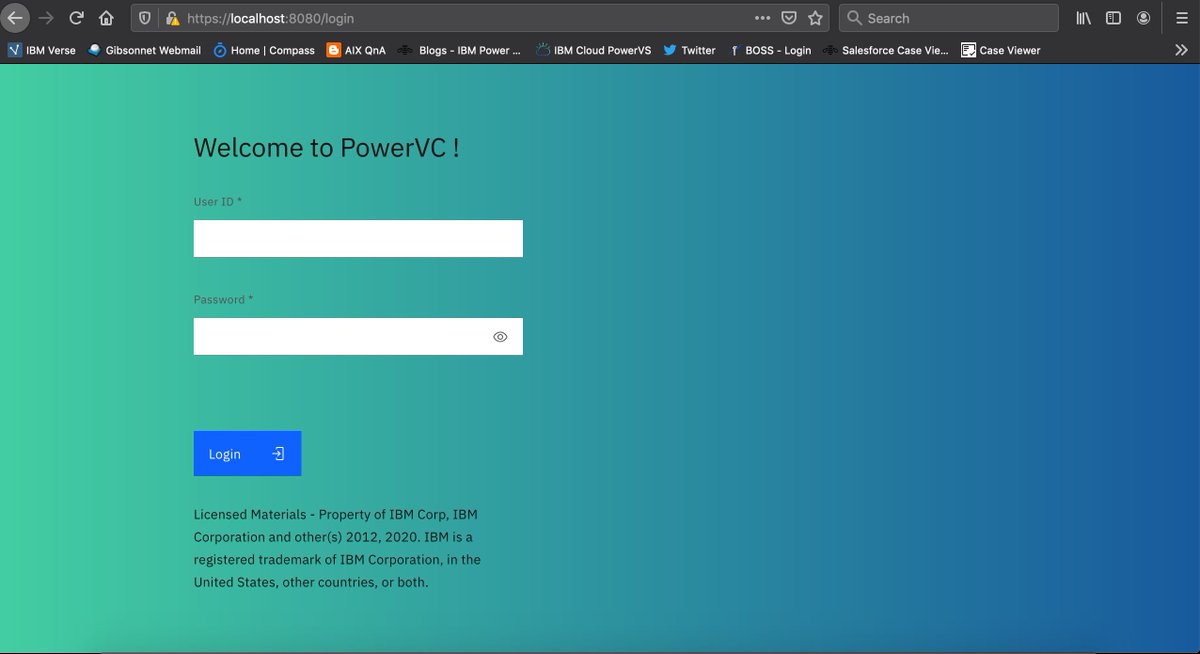This screenshot has height=654, width=1200.
Task: Navigate to the browser home page
Action: point(106,18)
